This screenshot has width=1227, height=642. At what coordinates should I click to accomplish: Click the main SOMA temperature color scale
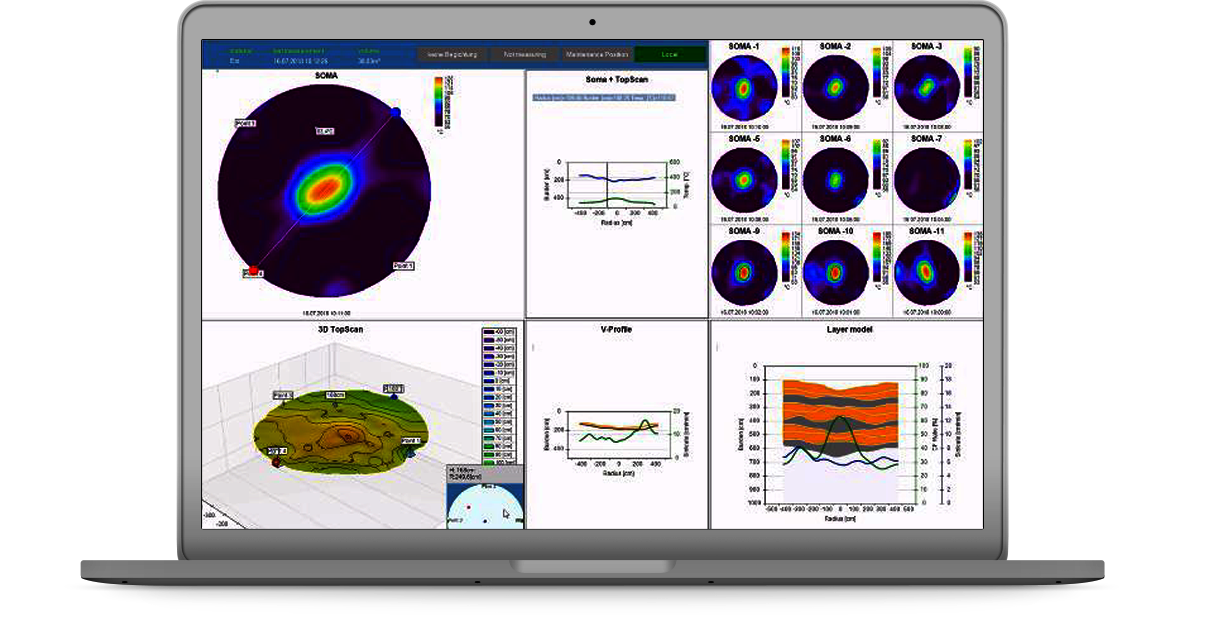439,103
